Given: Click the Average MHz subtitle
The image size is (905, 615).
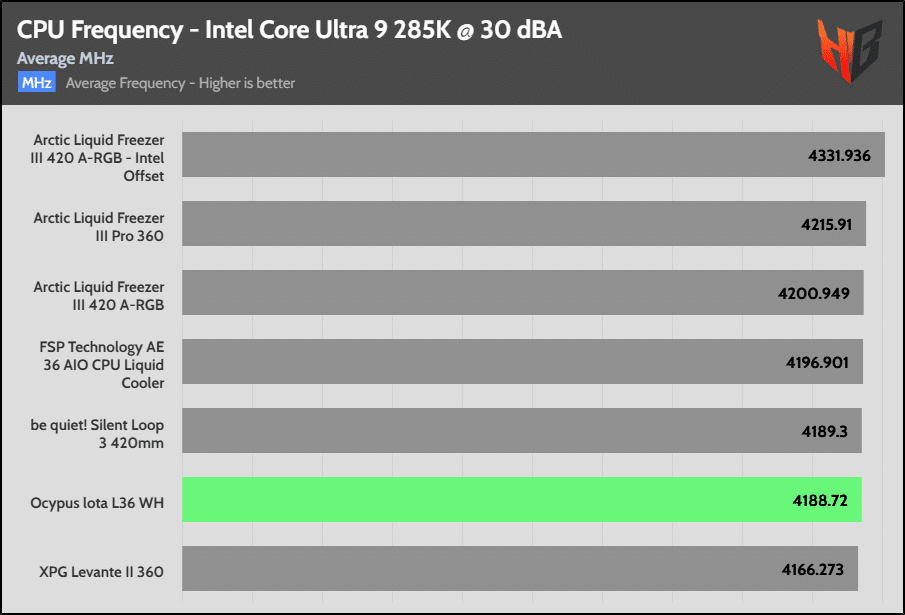Looking at the screenshot, I should tap(65, 58).
